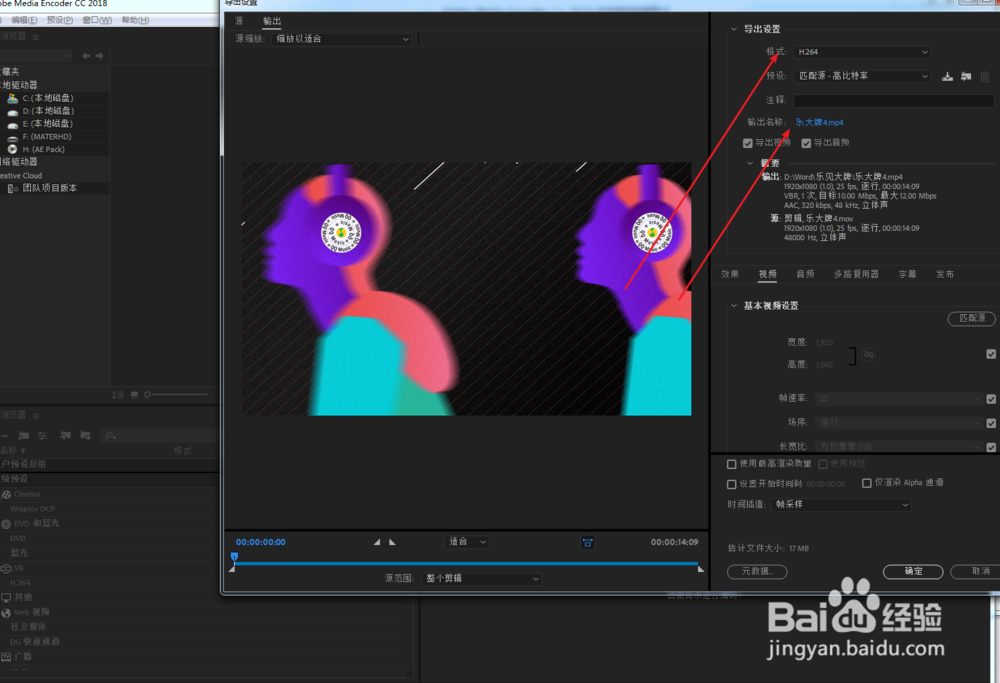
Task: Click the Cancel button
Action: pos(977,571)
